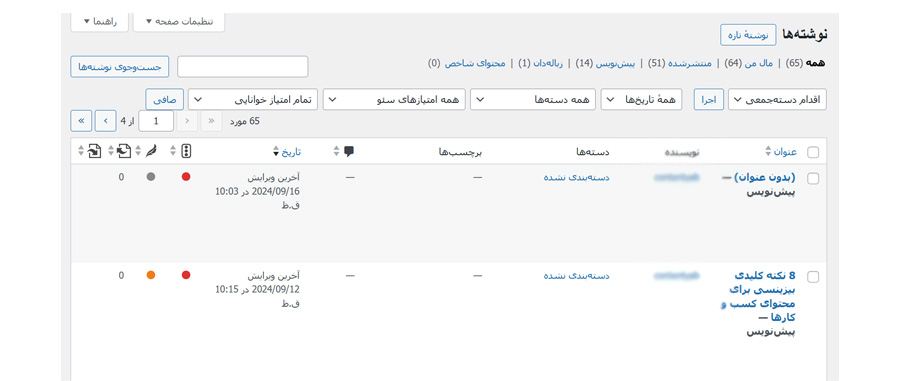Open اقدام دسته‌جمعی bulk actions dropdown
Viewport: 900px width, 381px height.
777,100
